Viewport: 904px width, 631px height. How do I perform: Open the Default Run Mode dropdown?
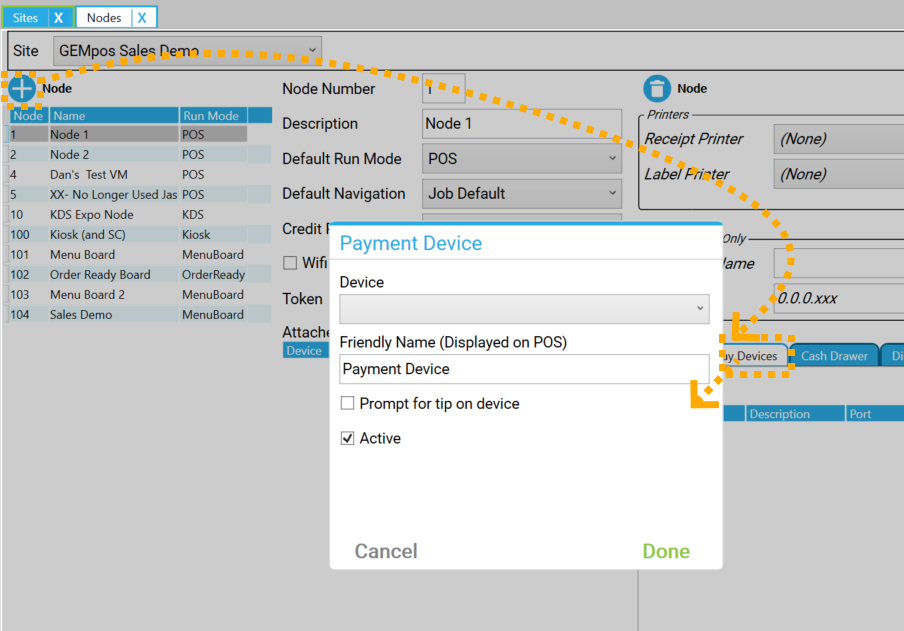pos(521,159)
